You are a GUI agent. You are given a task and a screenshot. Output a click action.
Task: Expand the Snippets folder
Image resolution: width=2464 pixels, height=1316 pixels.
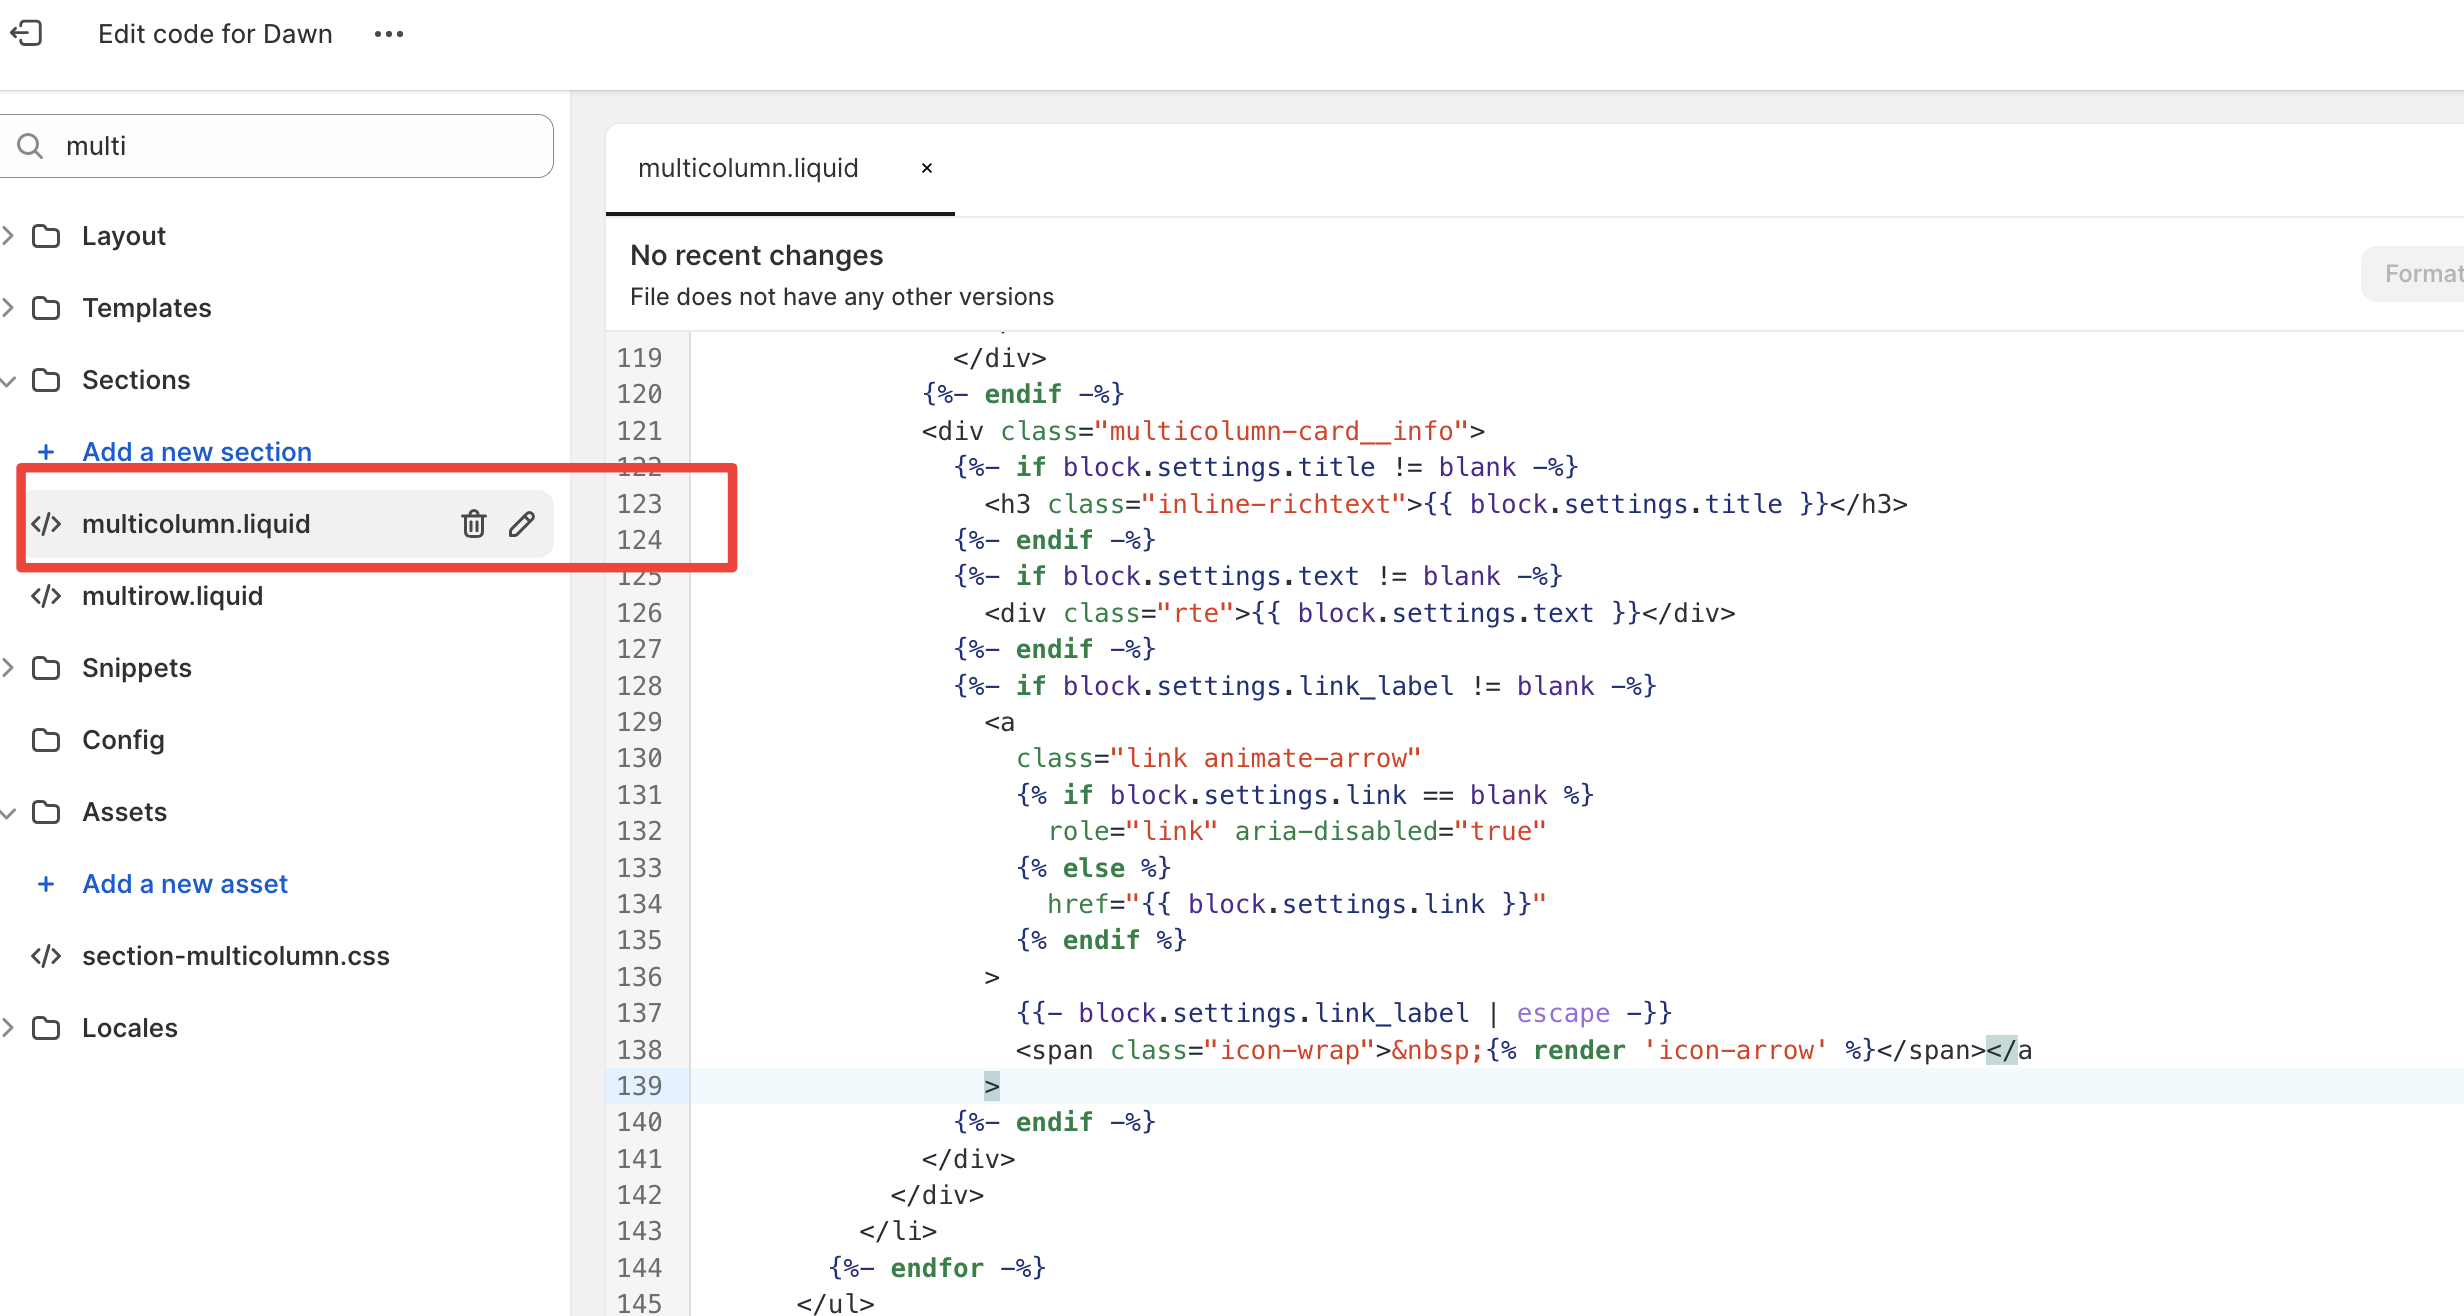pos(9,668)
